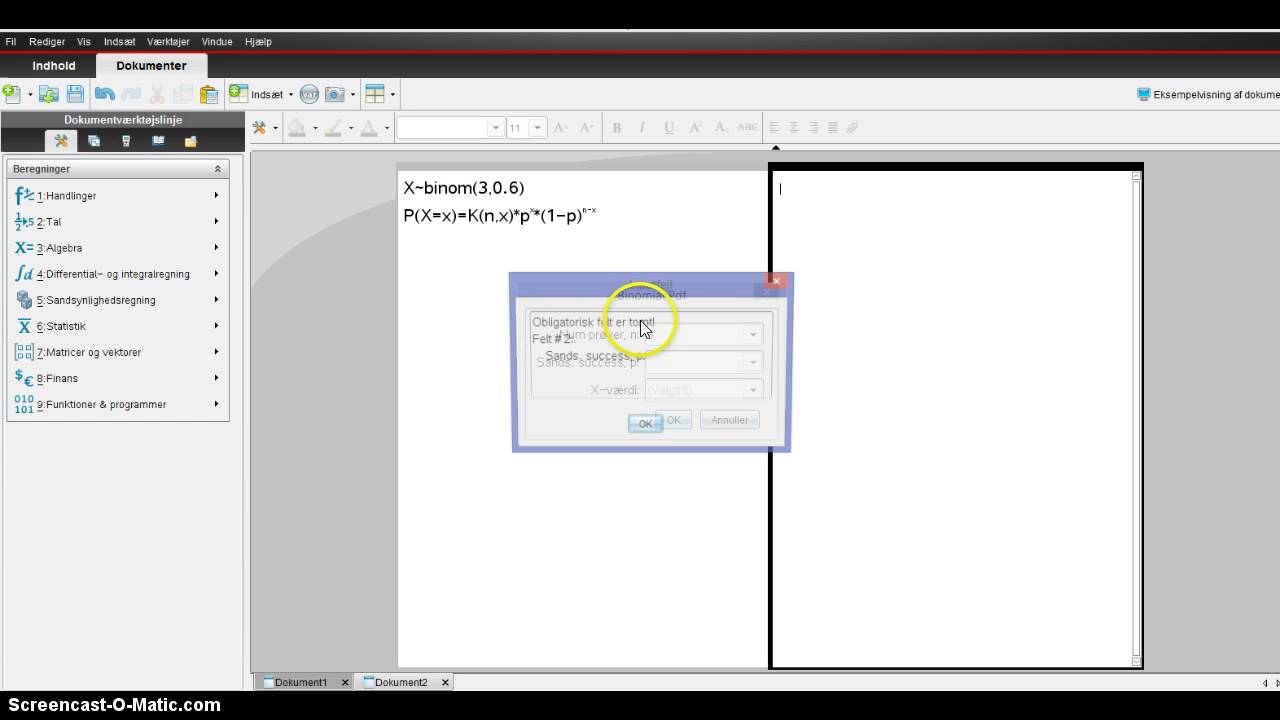Open the fill color dropdown arrow

315,128
